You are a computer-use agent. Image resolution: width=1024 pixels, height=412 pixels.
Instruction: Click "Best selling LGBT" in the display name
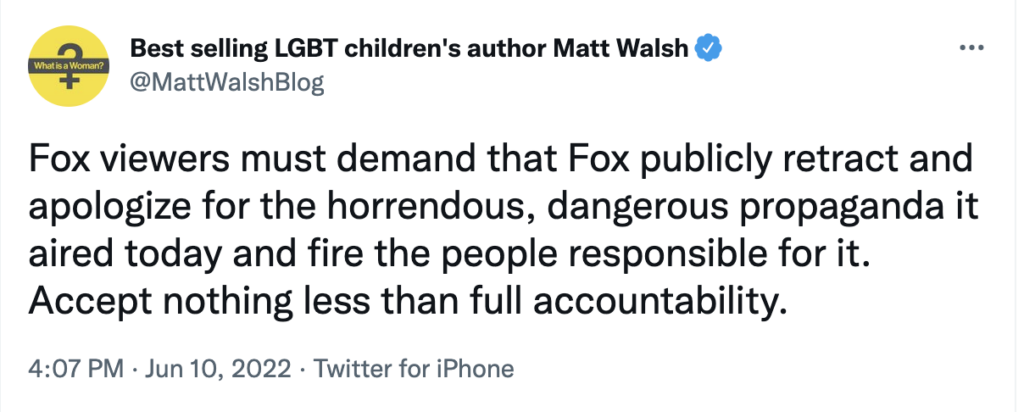pos(229,47)
